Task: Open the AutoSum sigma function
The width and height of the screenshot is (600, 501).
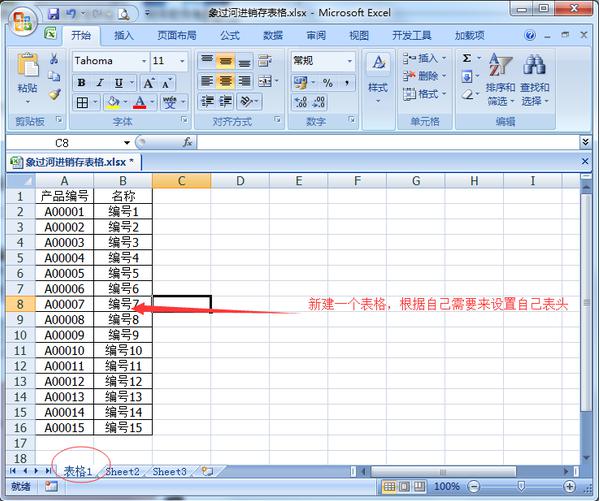Action: pos(467,58)
